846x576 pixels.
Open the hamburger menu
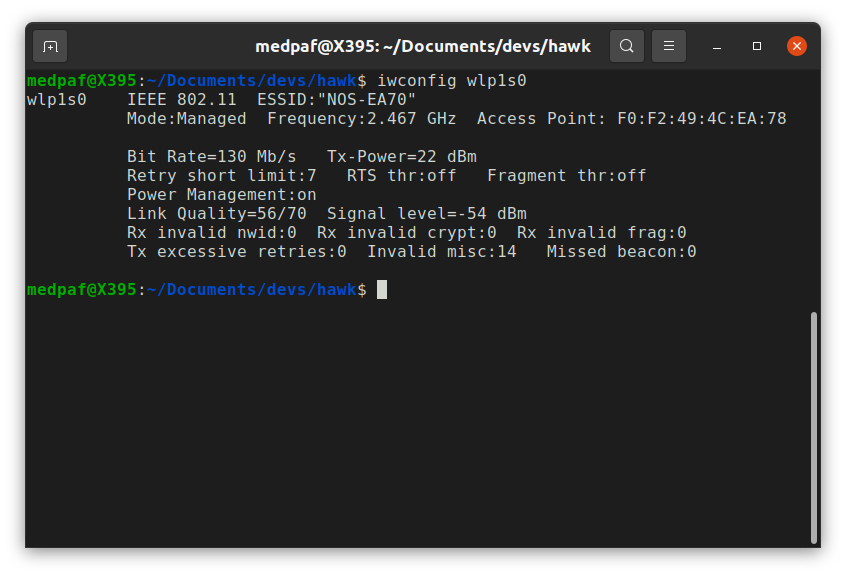click(669, 46)
